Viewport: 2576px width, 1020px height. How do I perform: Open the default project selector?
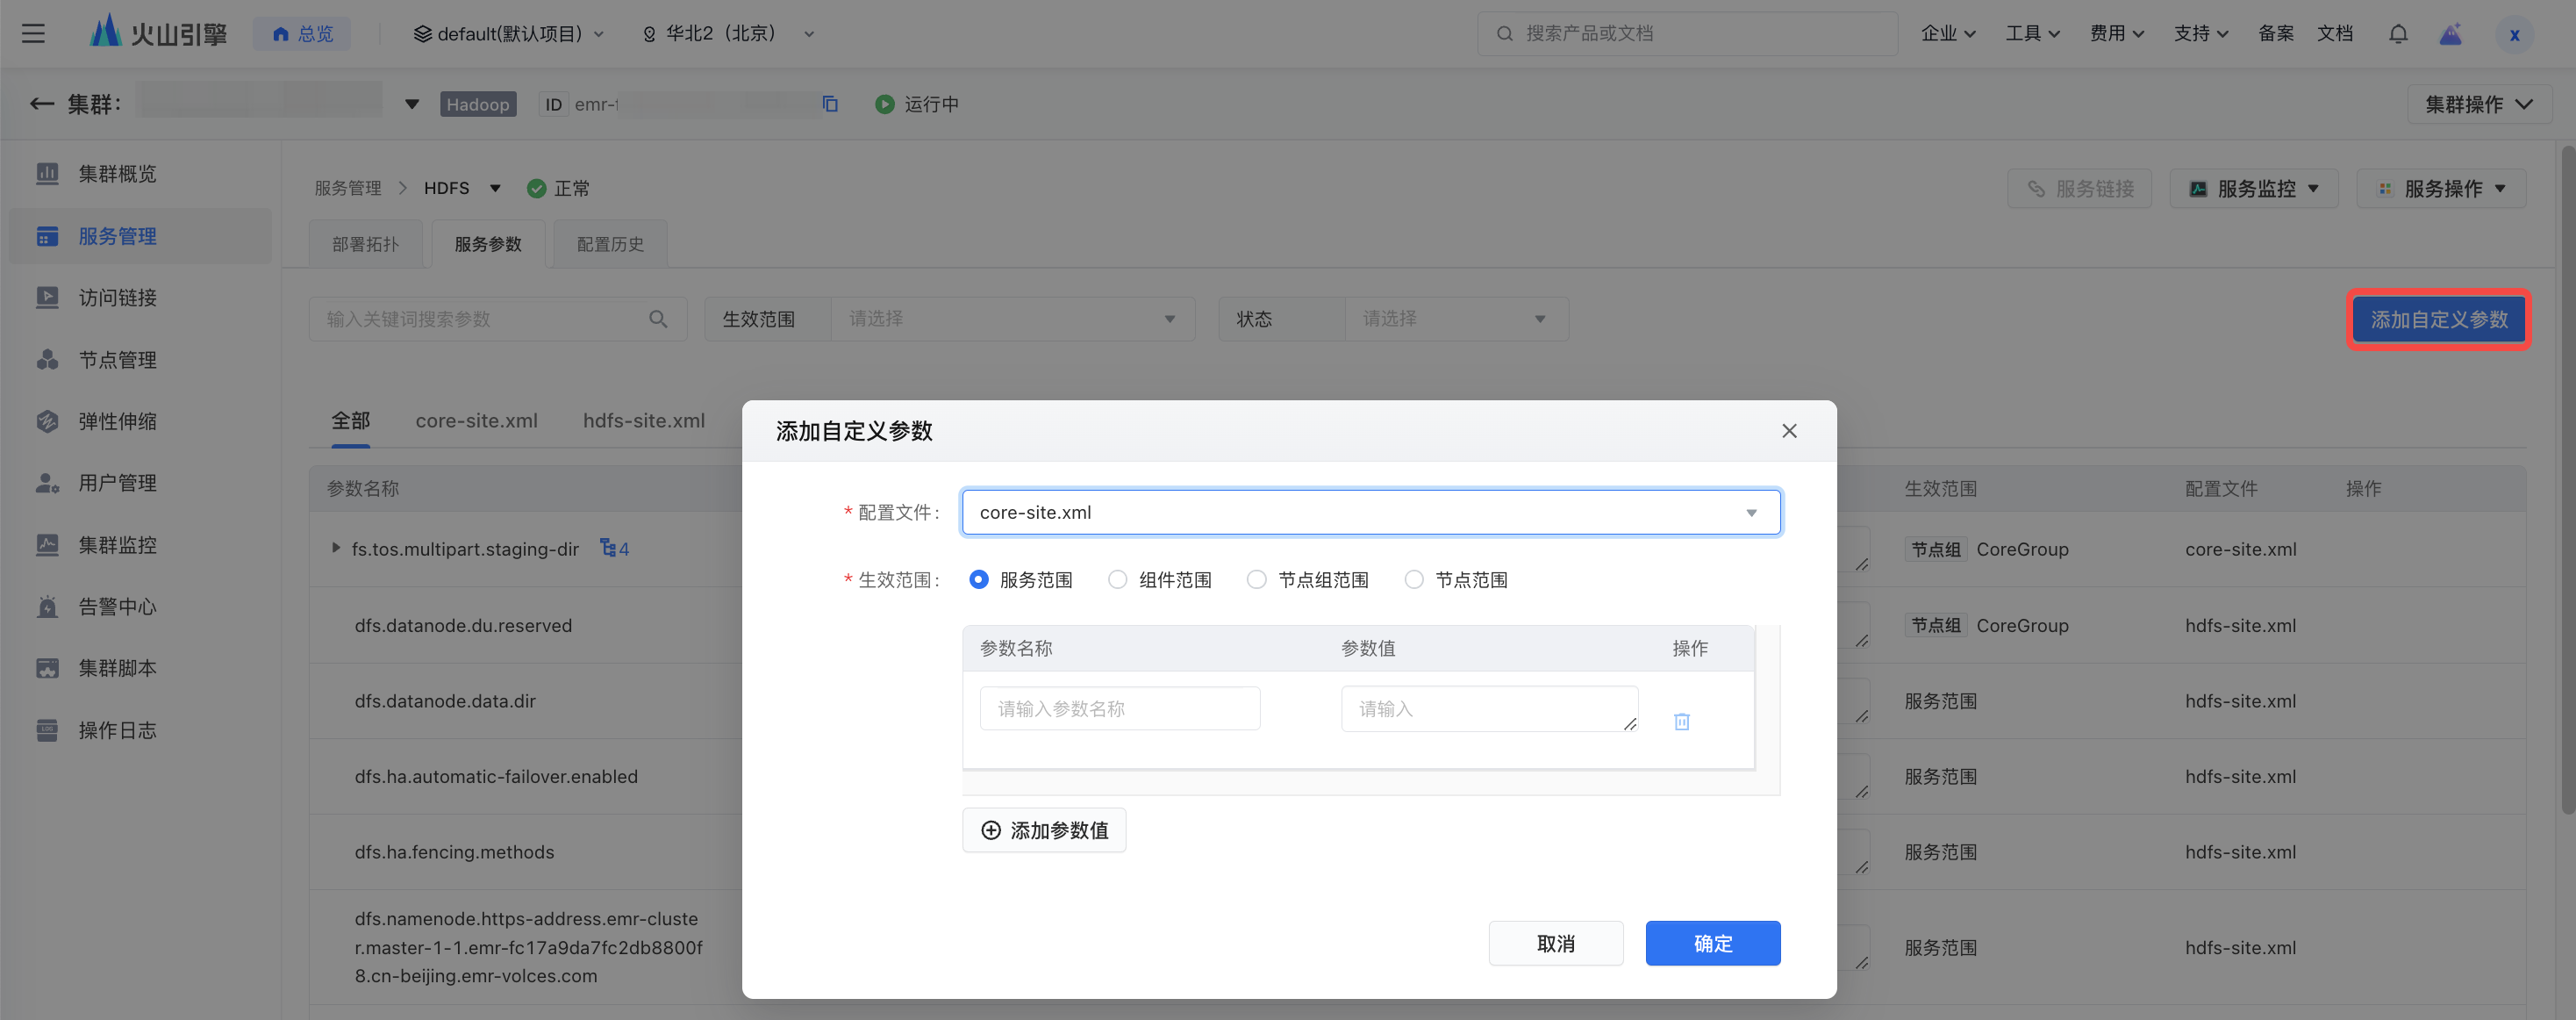[x=509, y=34]
